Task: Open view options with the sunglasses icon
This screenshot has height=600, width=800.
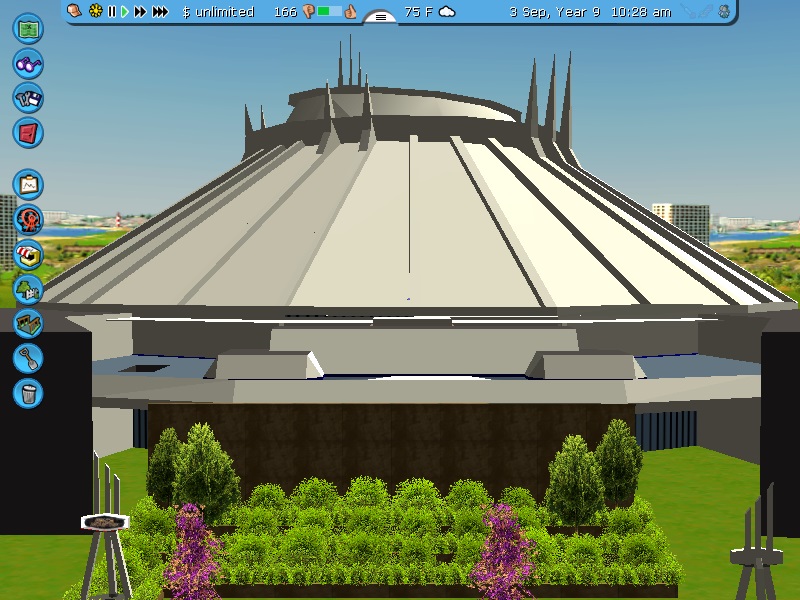Action: [x=28, y=63]
